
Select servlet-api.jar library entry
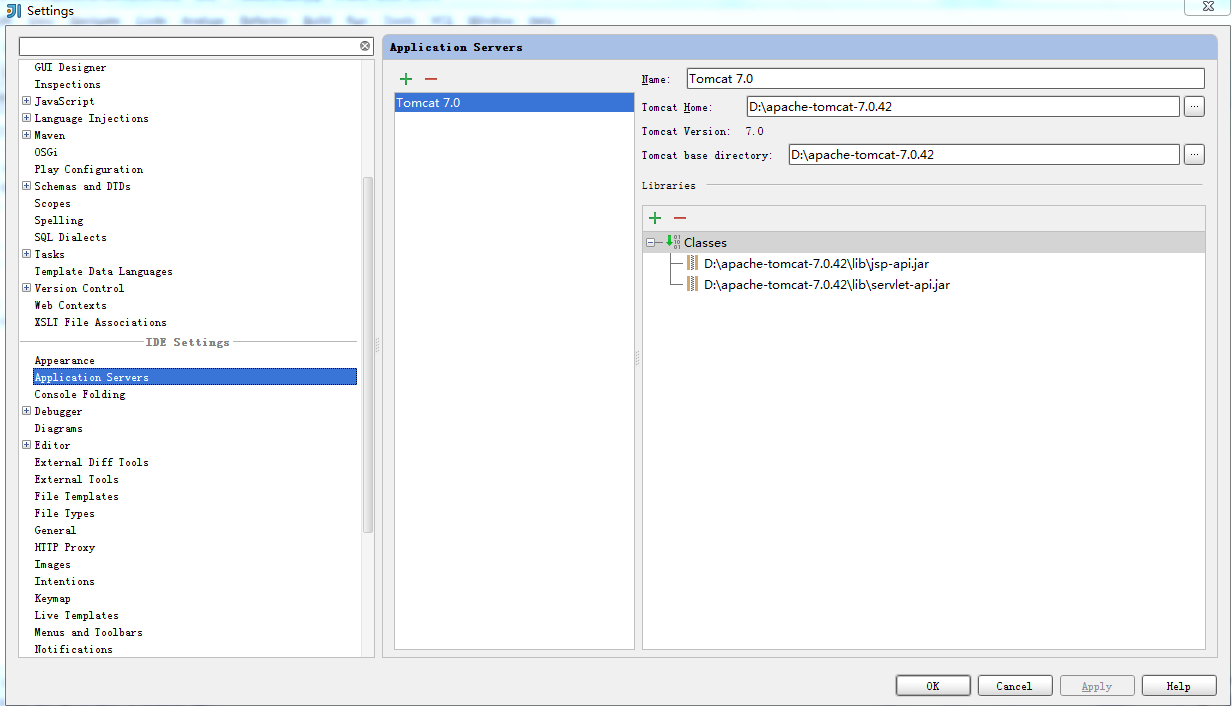click(x=825, y=284)
